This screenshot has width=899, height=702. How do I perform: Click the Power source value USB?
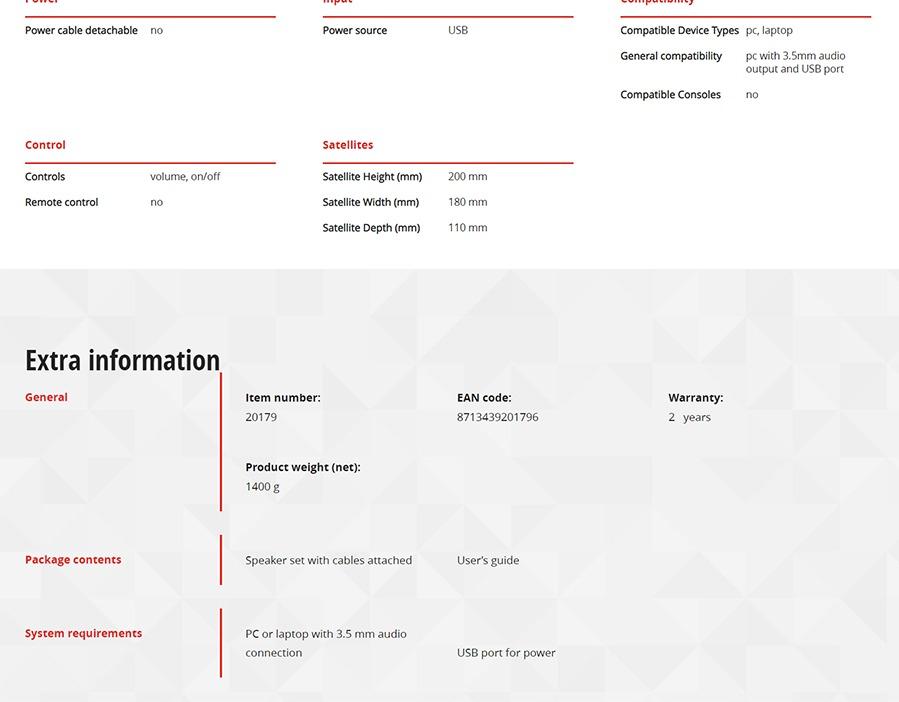pyautogui.click(x=457, y=31)
